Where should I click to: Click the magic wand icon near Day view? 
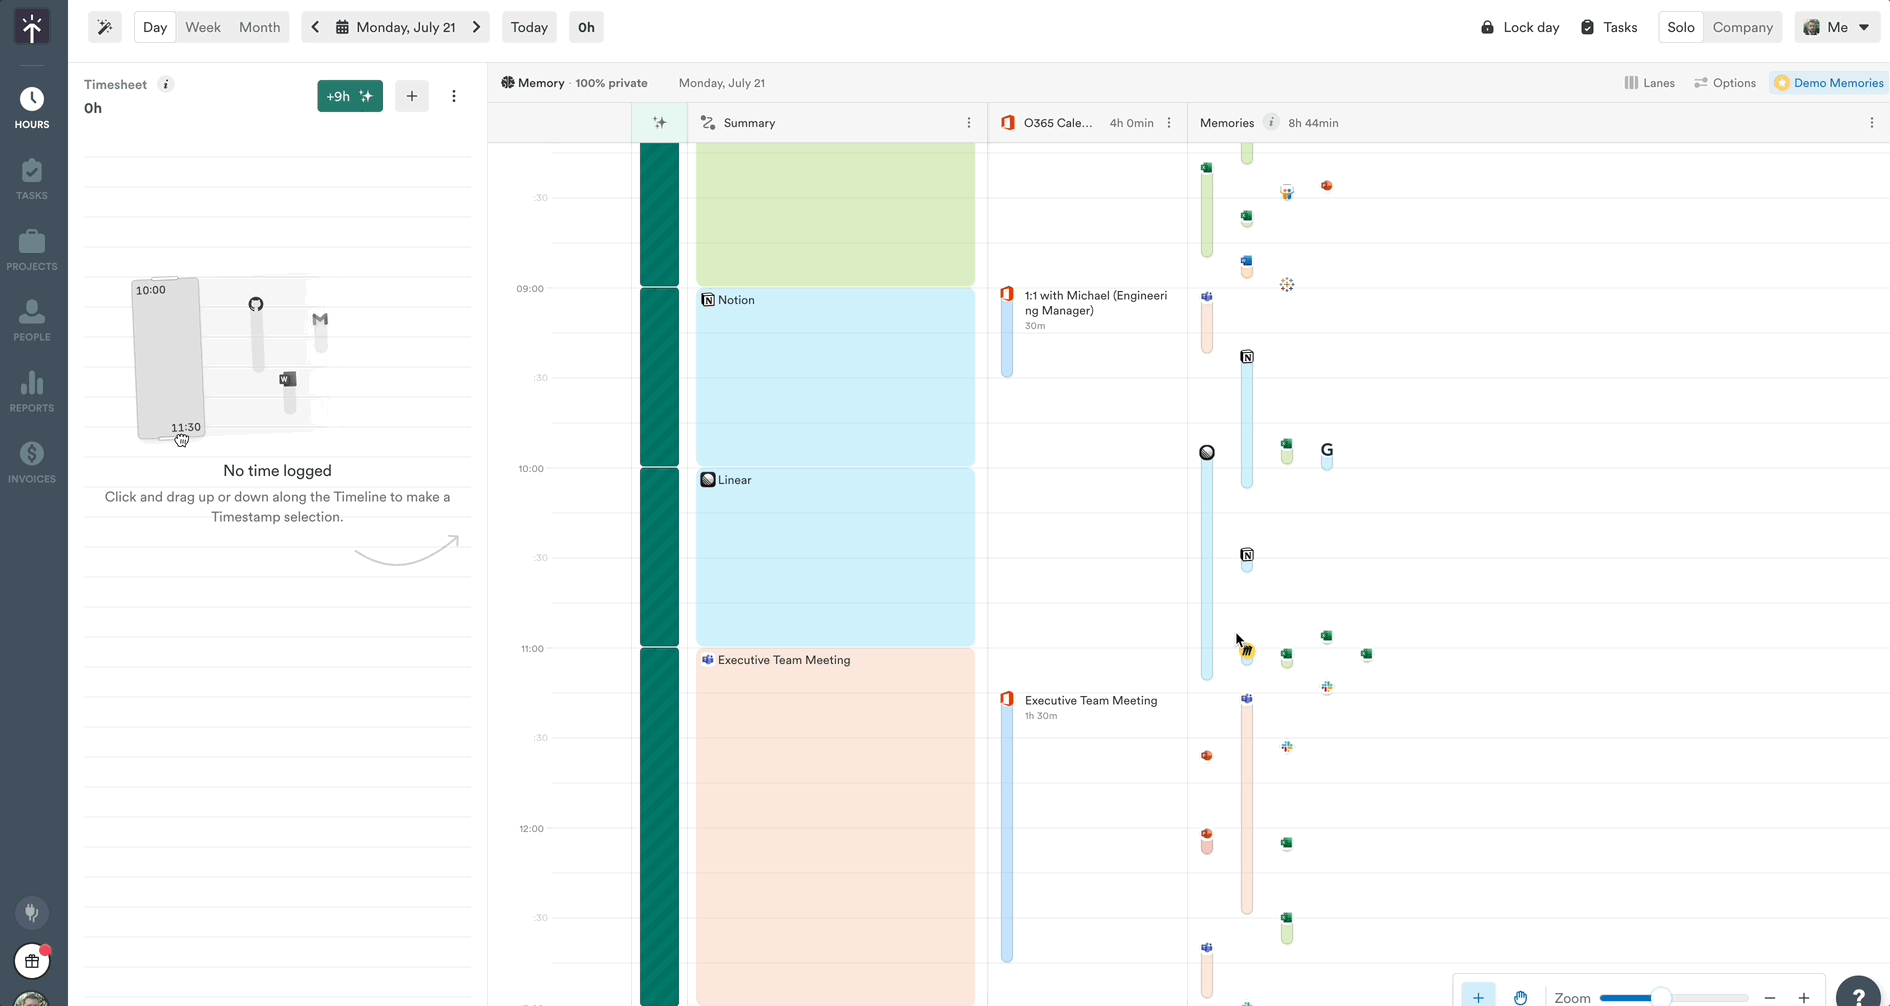tap(105, 27)
